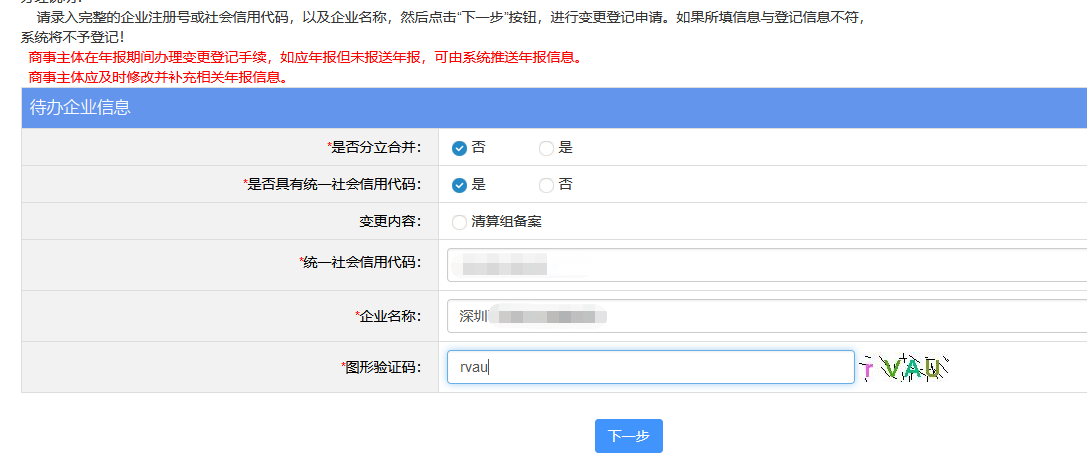Refresh the captcha image
Screen dimensions: 1087x465
pos(903,368)
